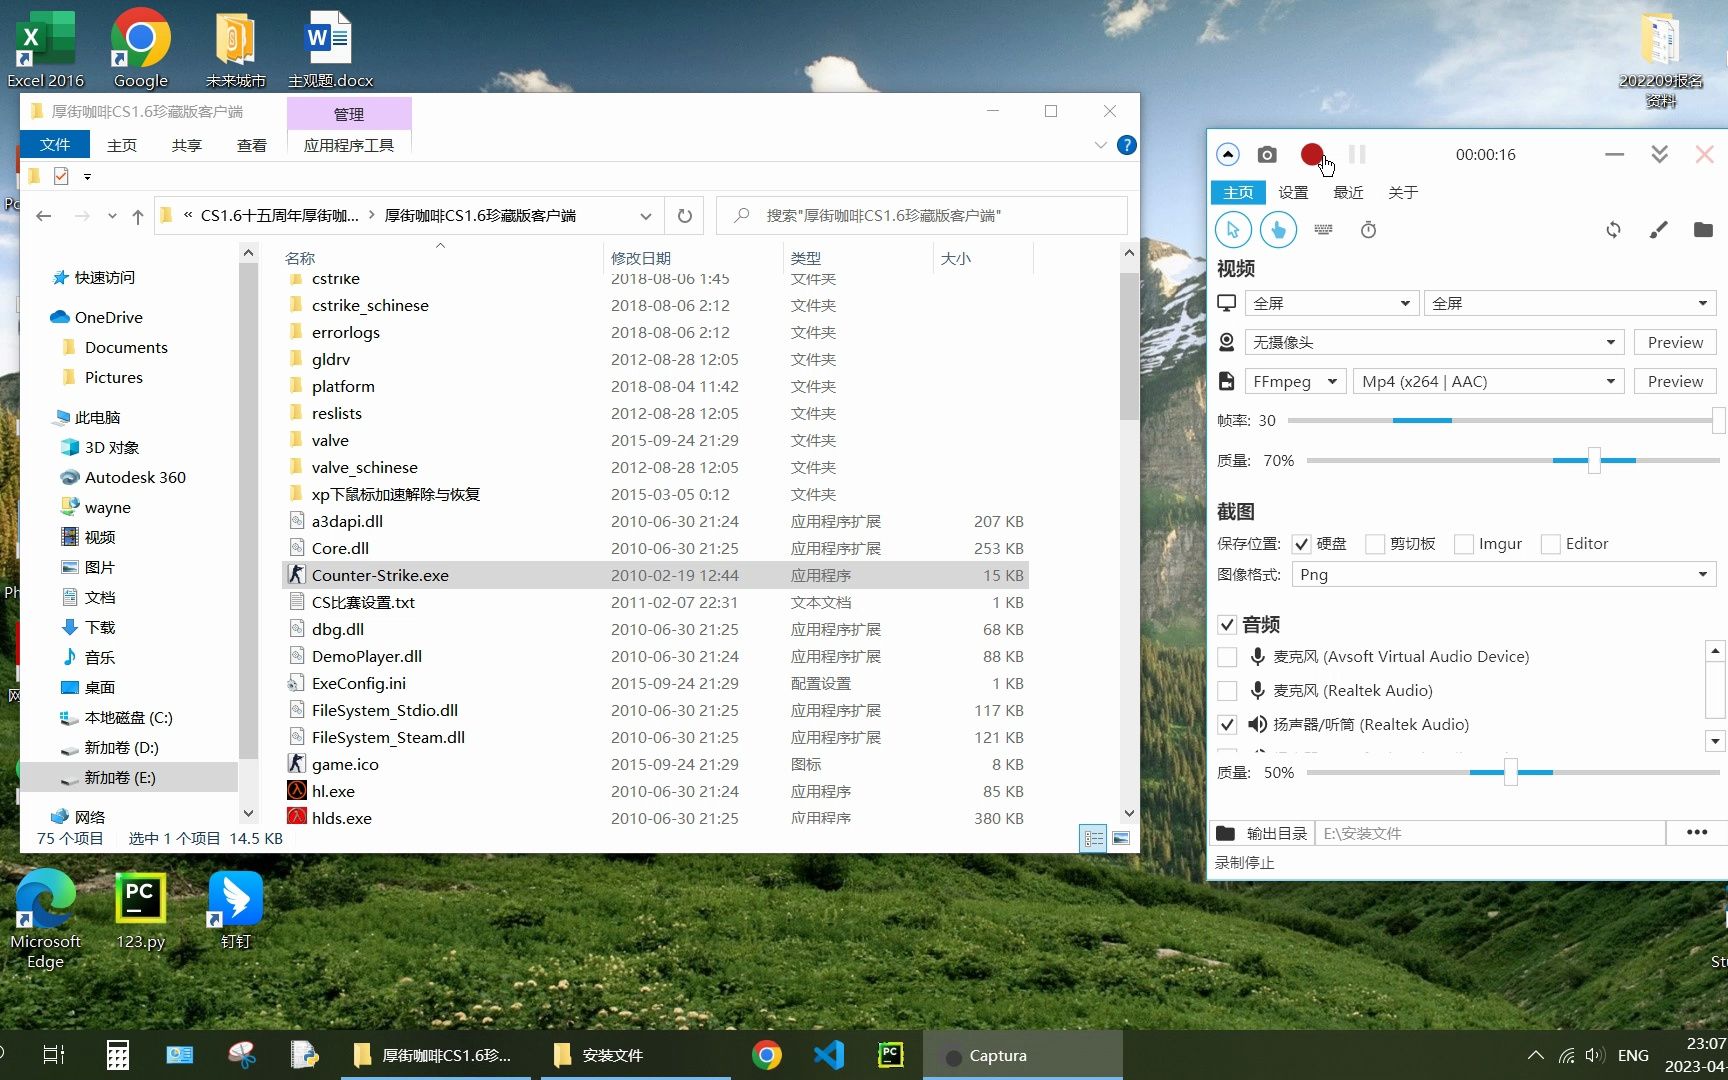Image resolution: width=1728 pixels, height=1080 pixels.
Task: Pause the current recording
Action: pyautogui.click(x=1357, y=155)
